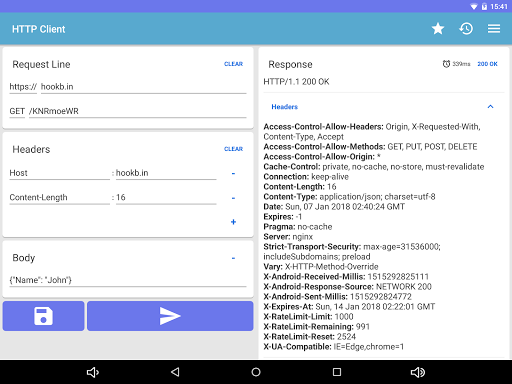Tap the Android home button
Screen dimensions: 512x384
(256, 372)
